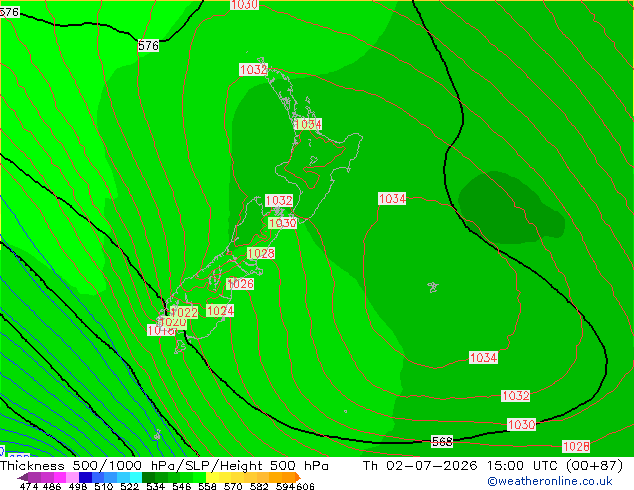Viewport: 634px width, 490px height.
Task: Open the weatheronline.co.uk copyright link
Action: tap(549, 481)
